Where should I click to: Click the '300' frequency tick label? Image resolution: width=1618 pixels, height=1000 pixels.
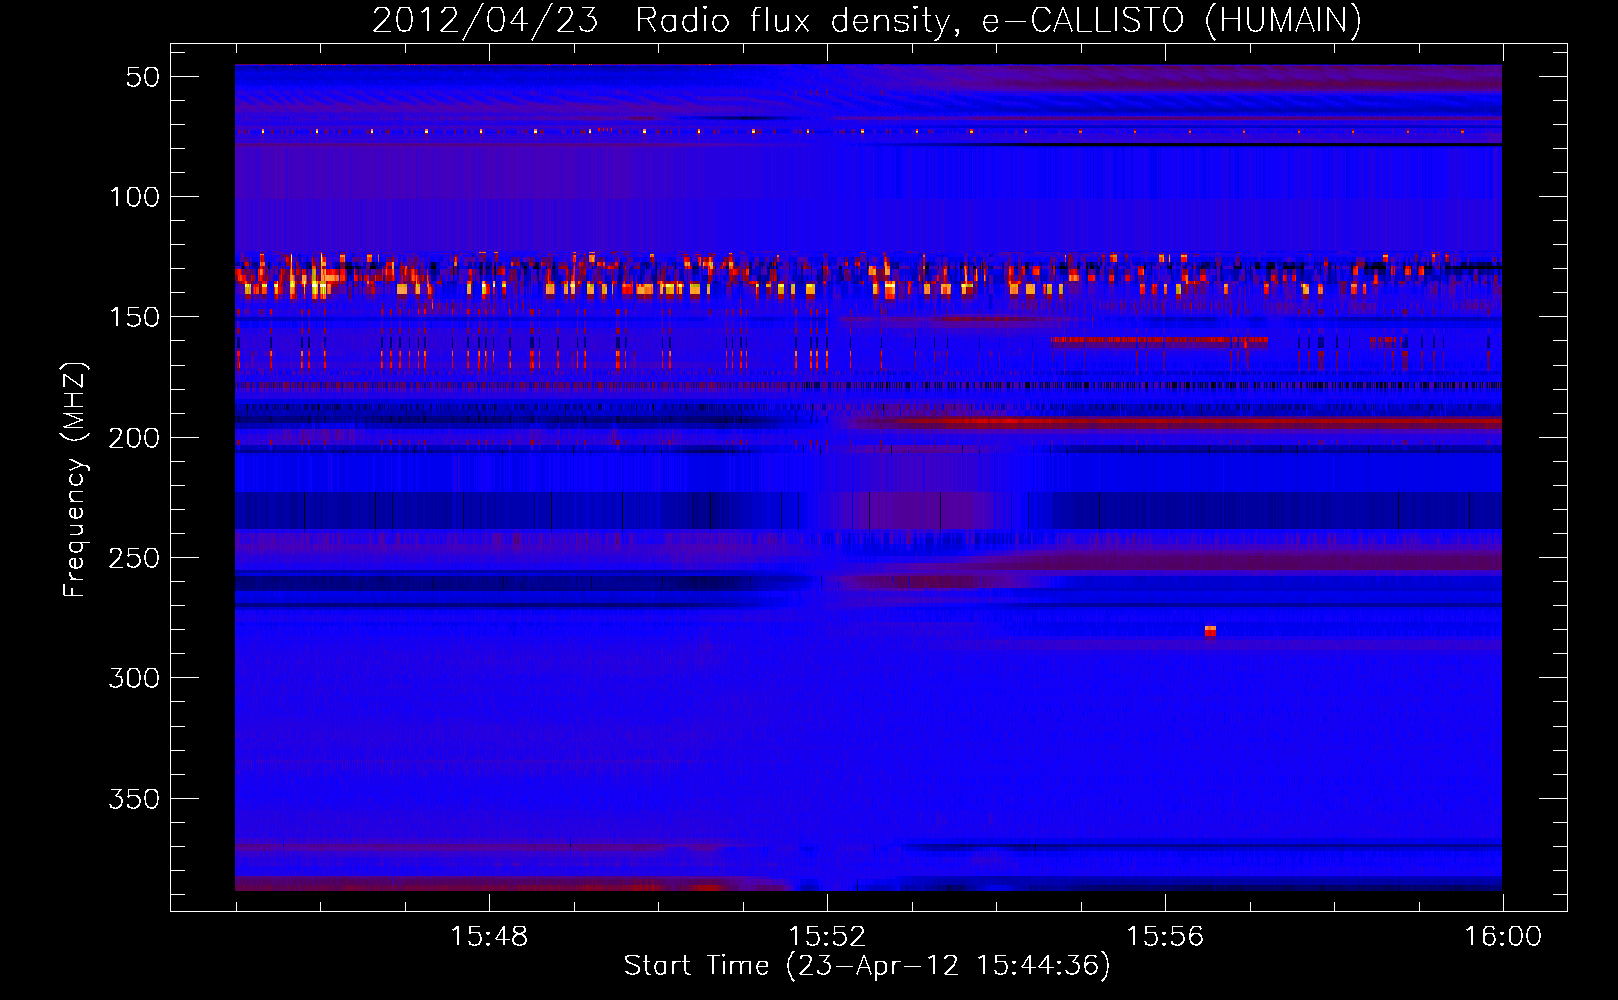click(134, 678)
